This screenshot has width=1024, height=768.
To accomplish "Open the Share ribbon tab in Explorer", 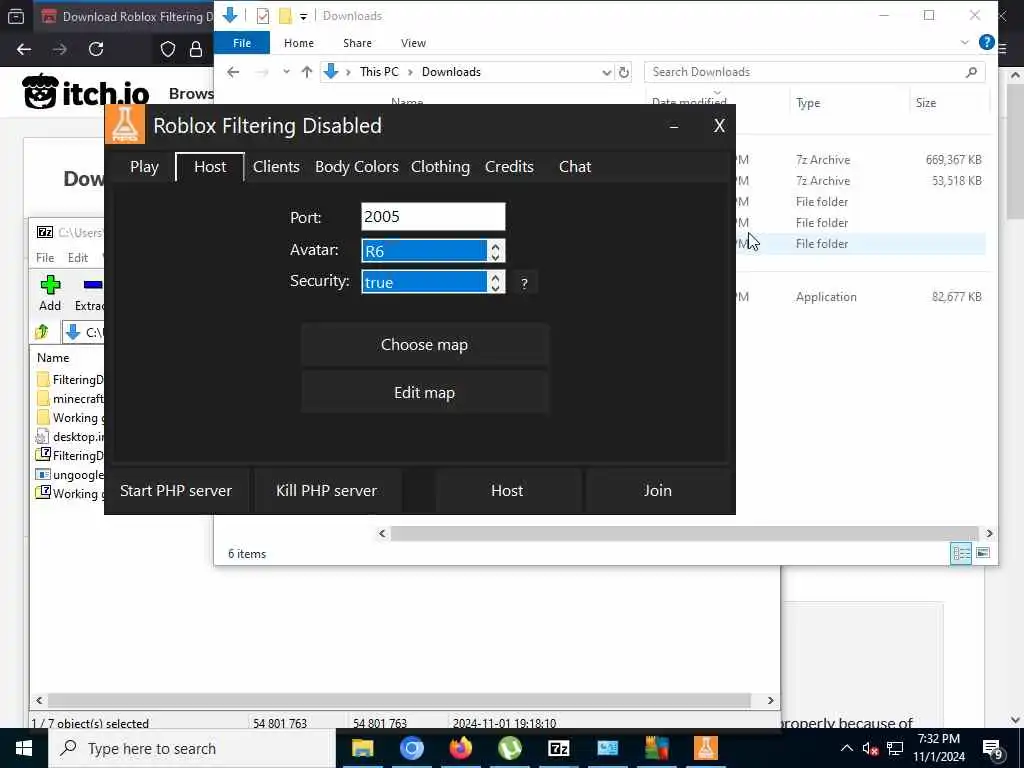I will click(357, 43).
